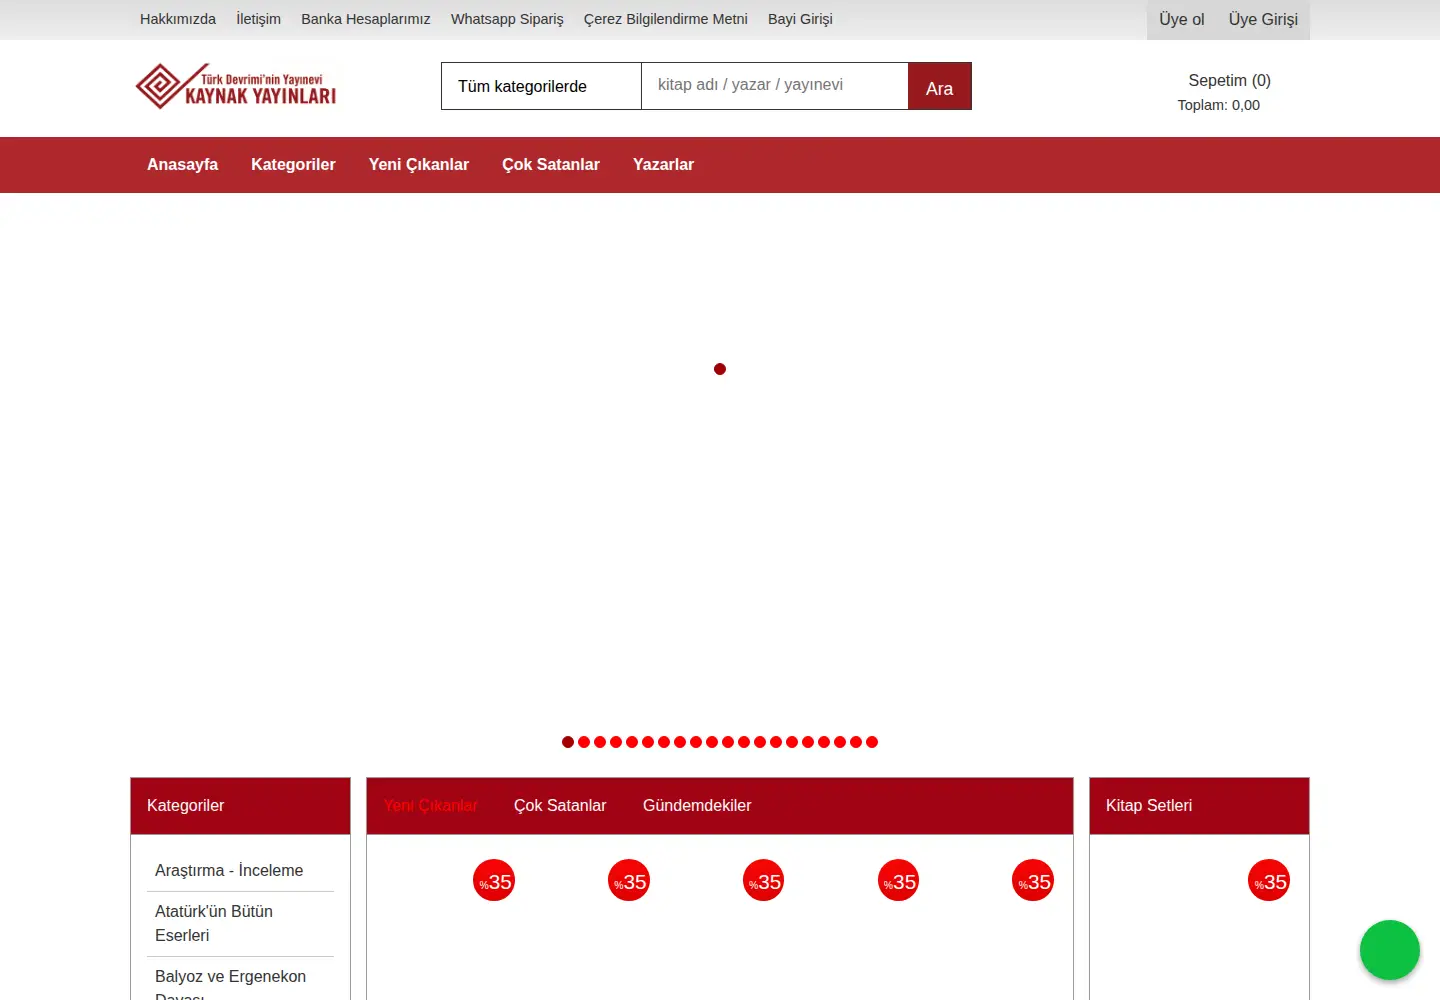Open Yeni Çıkanlar in the main menu
This screenshot has height=1000, width=1440.
(x=419, y=165)
